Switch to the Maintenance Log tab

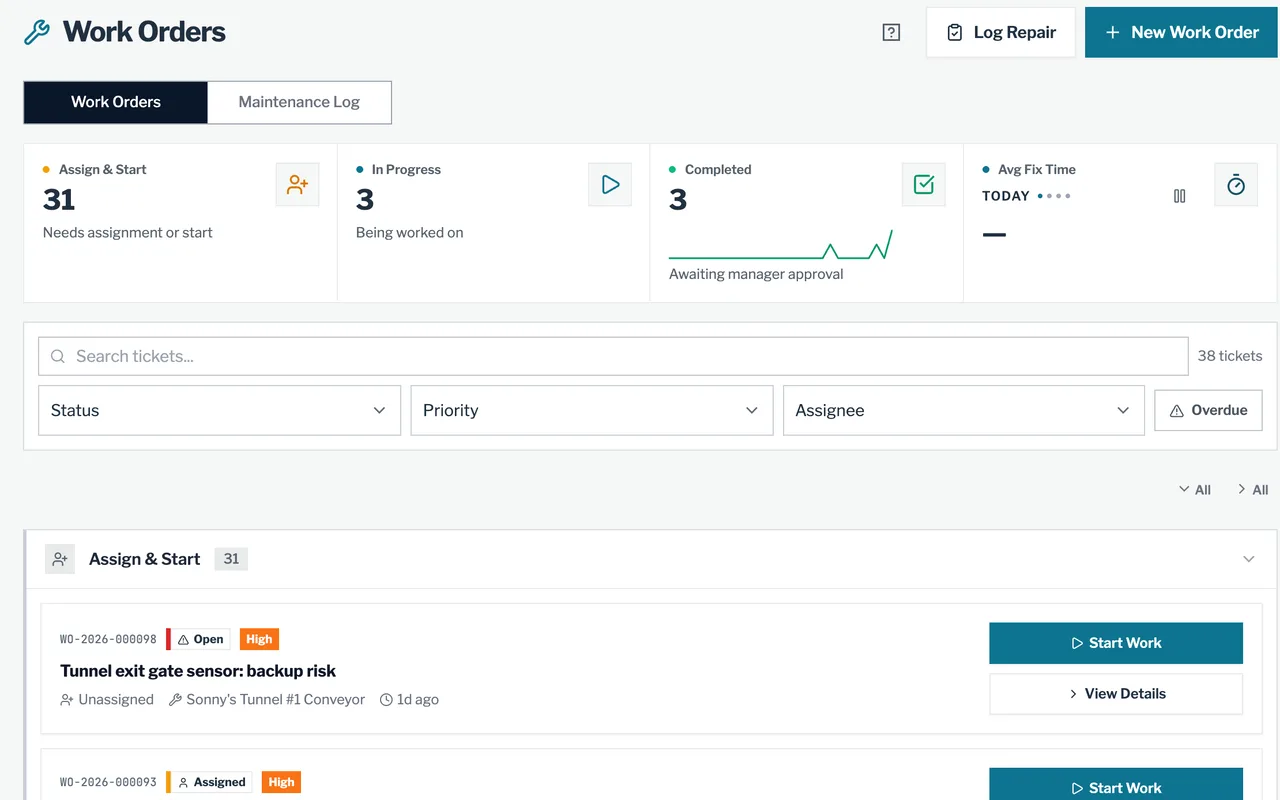299,102
